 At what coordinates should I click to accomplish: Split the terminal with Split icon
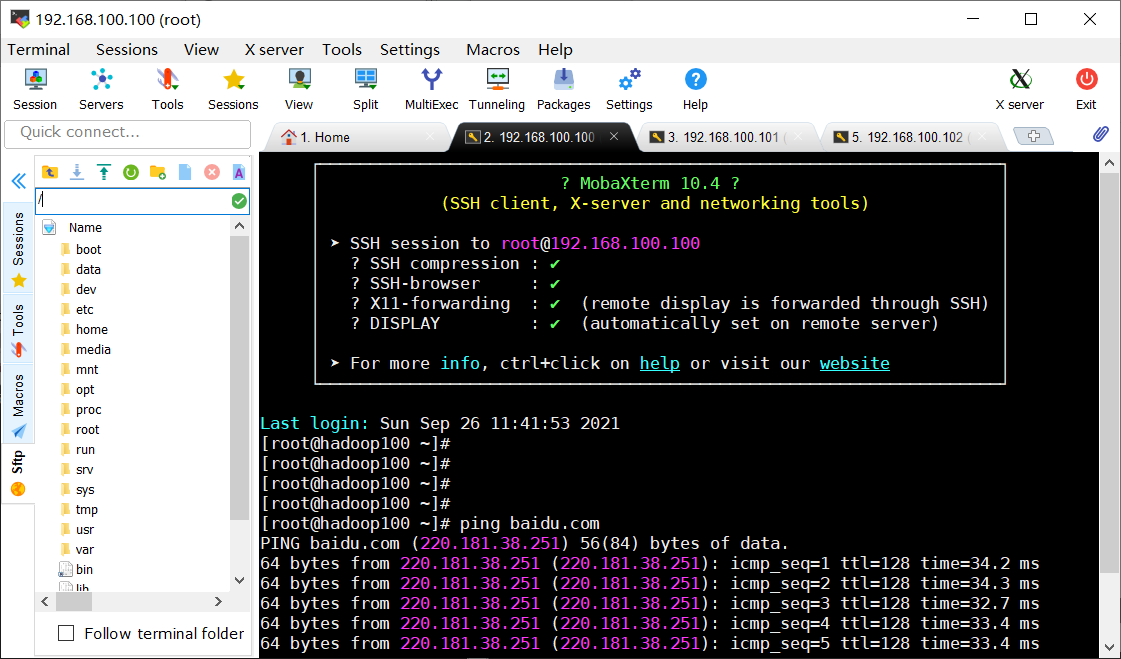tap(365, 89)
